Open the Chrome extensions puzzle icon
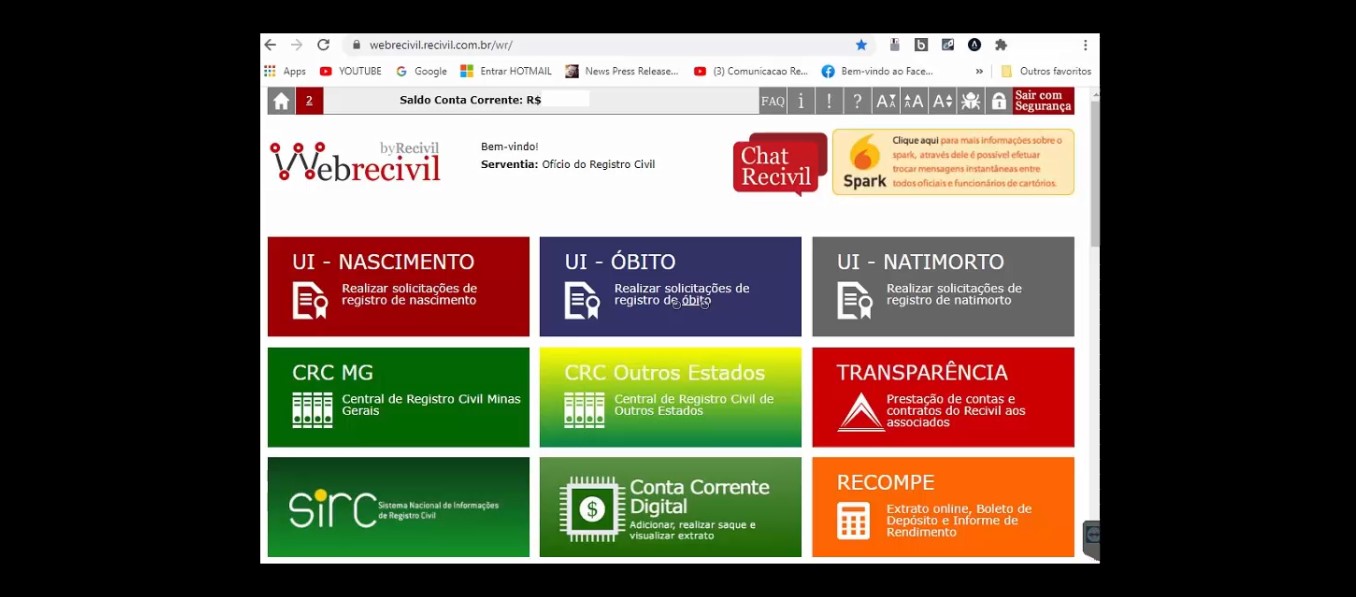The width and height of the screenshot is (1356, 597). 1000,45
